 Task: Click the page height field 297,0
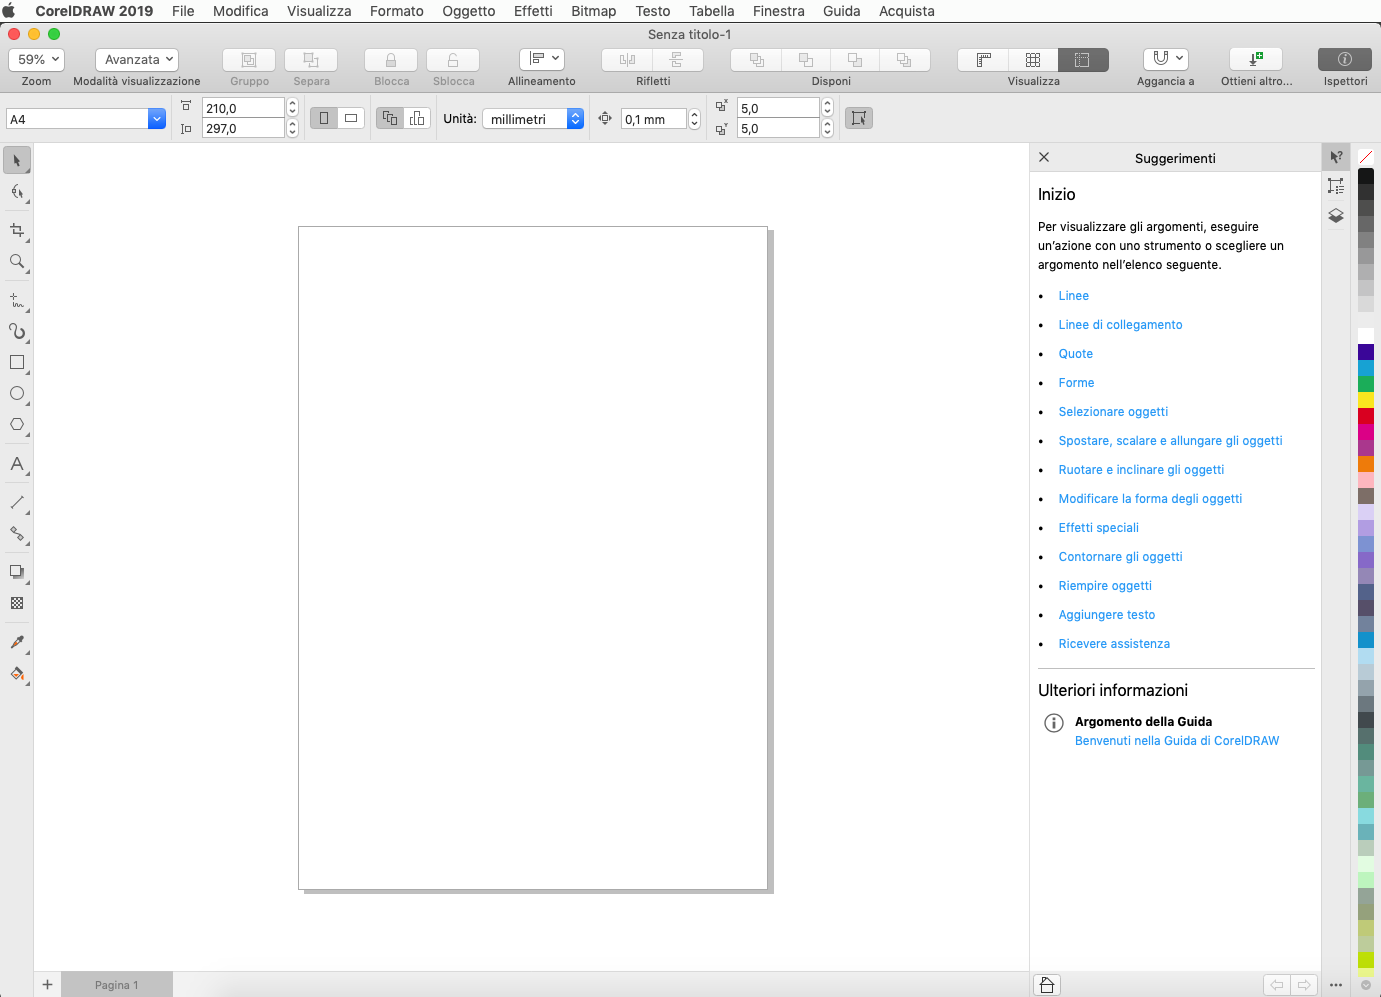(x=244, y=128)
